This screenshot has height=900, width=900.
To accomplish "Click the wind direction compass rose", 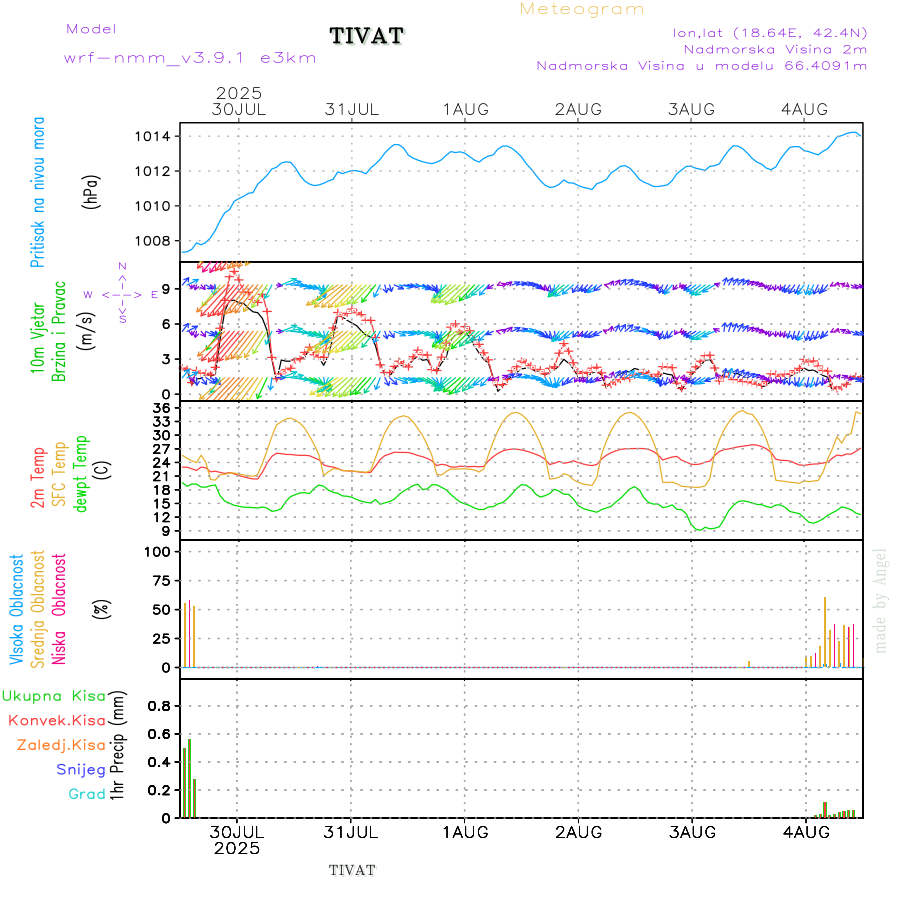I will pyautogui.click(x=122, y=294).
